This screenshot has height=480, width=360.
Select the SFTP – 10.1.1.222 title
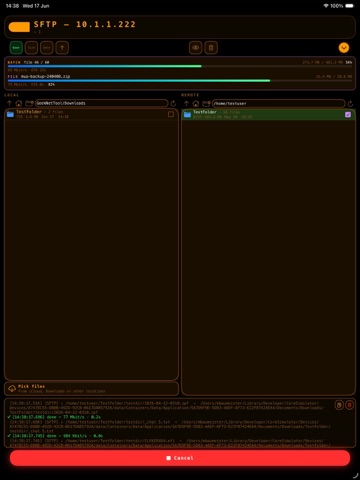(85, 24)
